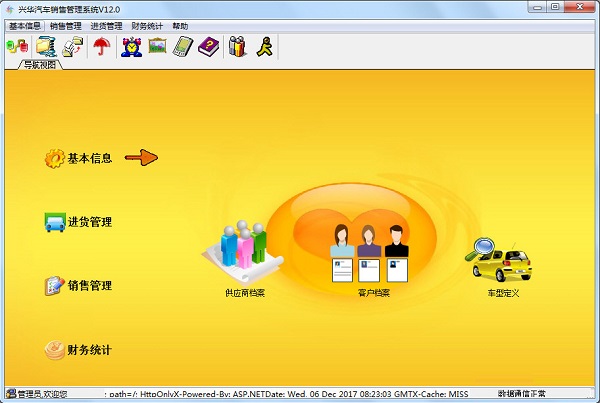Click the green calculator toolbar icon
Image resolution: width=600 pixels, height=403 pixels.
(183, 47)
